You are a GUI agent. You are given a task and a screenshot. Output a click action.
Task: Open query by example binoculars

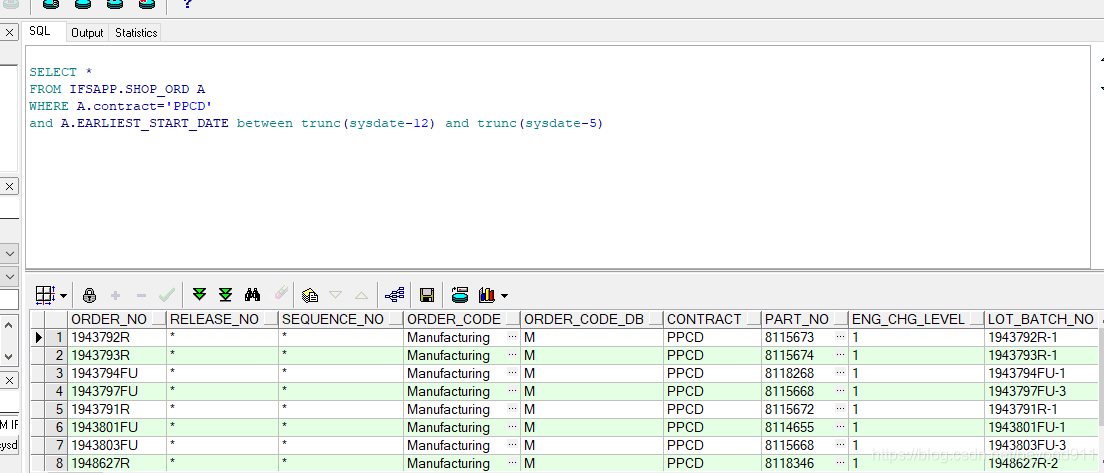click(x=252, y=295)
